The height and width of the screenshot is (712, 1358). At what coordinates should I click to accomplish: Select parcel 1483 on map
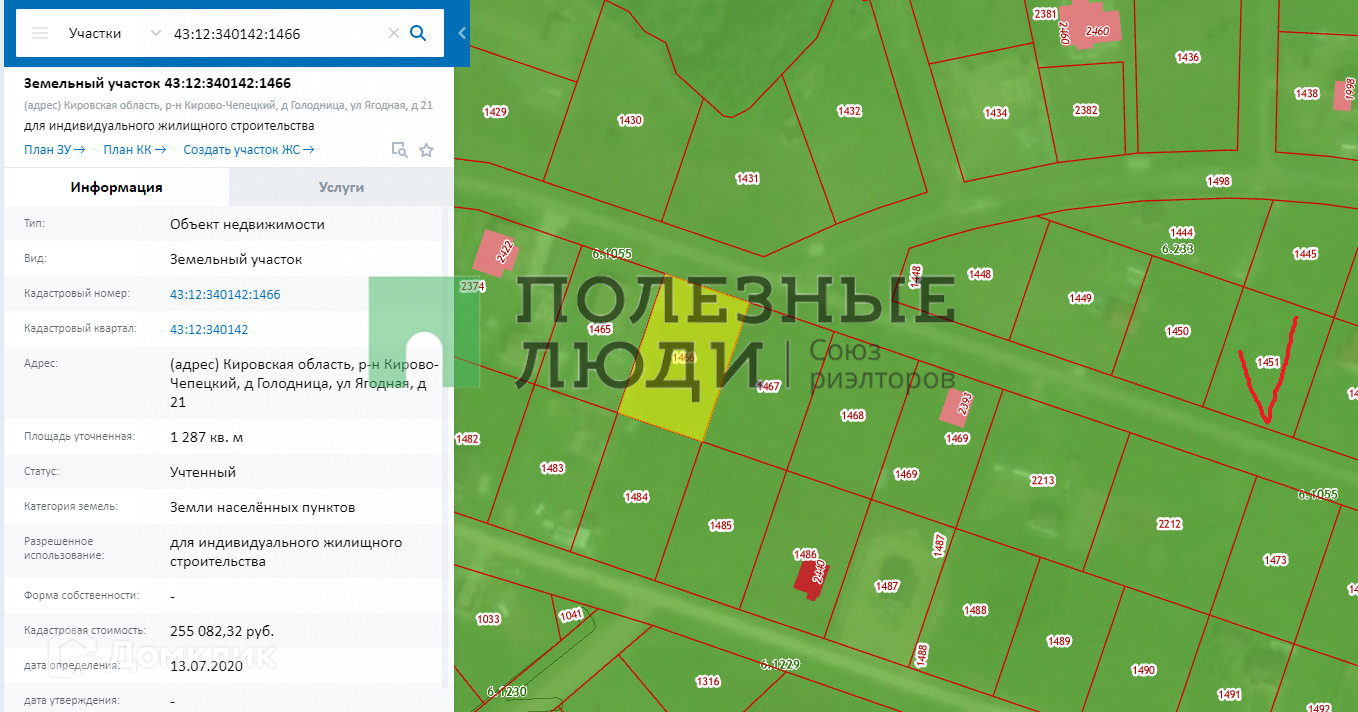(552, 468)
